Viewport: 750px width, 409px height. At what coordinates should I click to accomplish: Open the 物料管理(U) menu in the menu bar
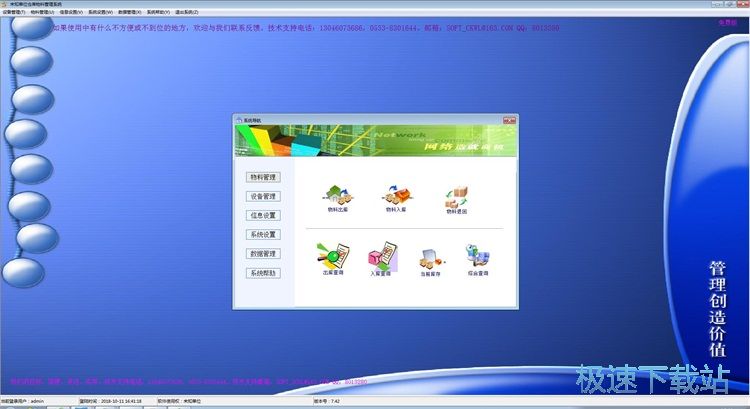(42, 12)
